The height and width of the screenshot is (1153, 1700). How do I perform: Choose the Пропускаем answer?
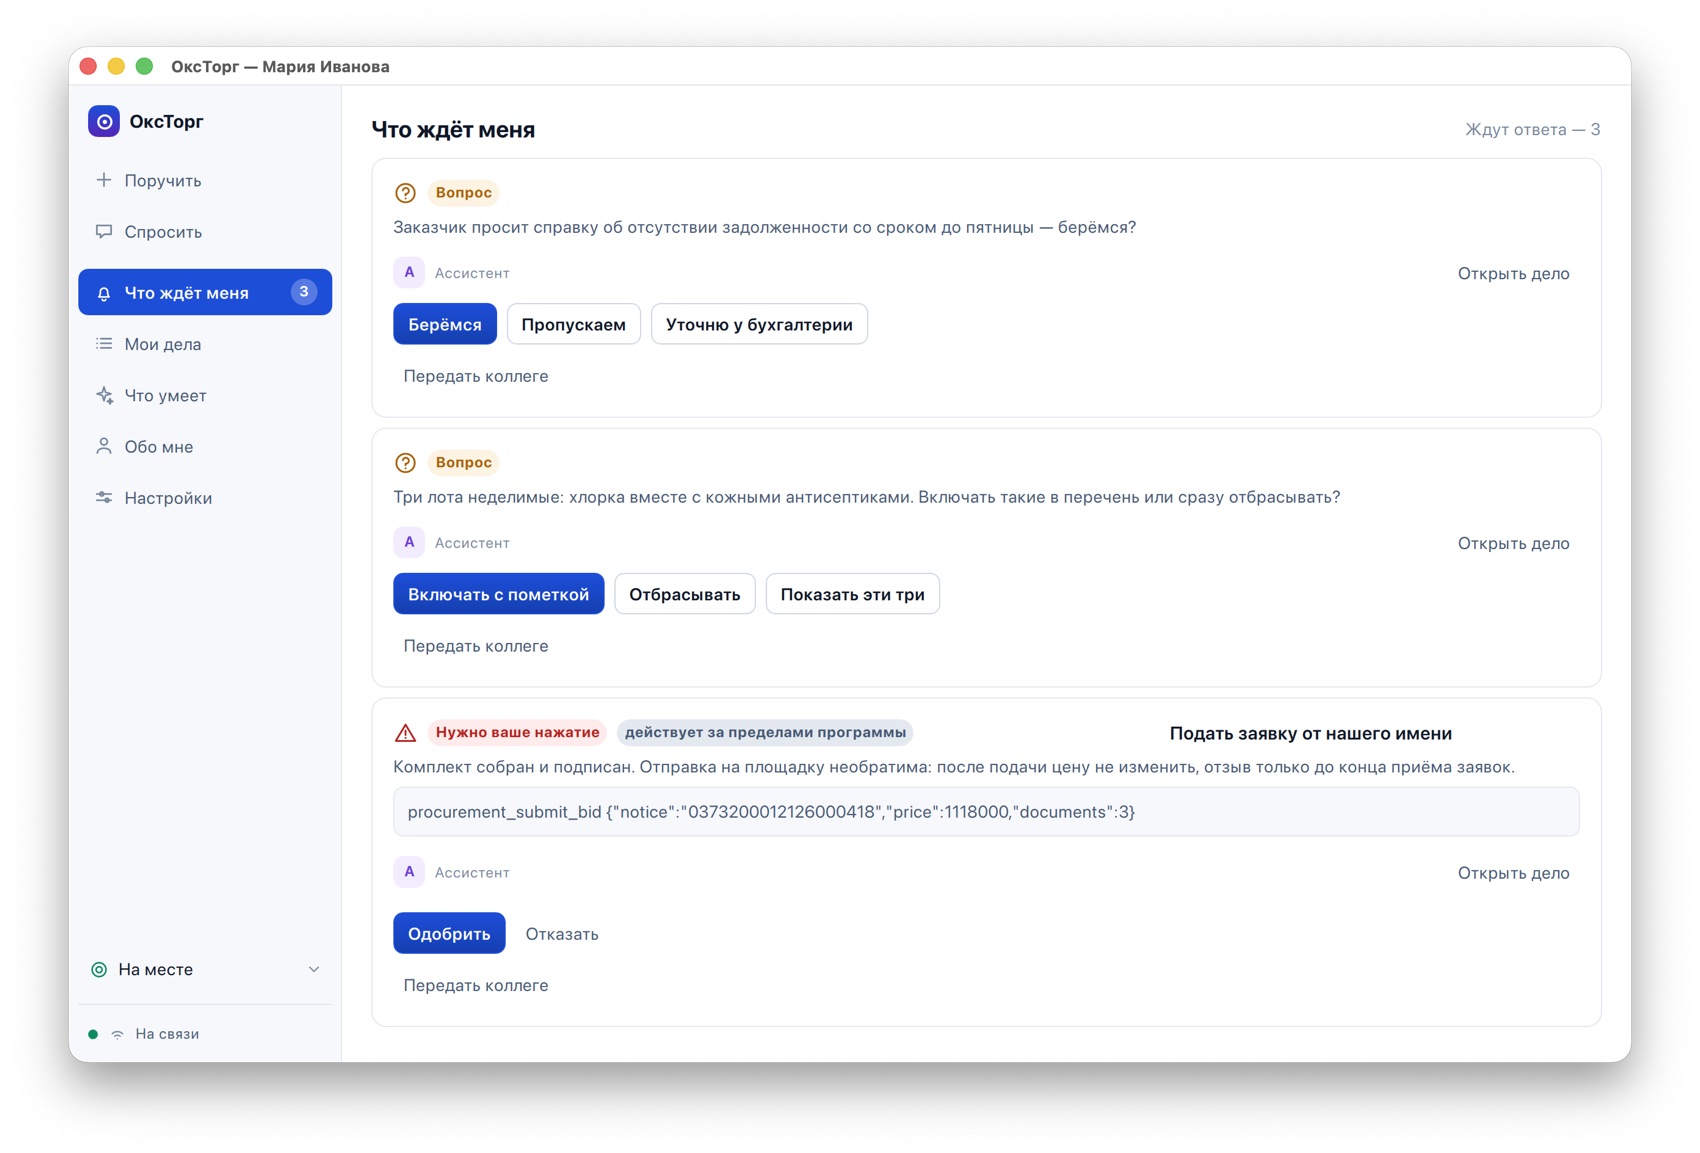[573, 324]
